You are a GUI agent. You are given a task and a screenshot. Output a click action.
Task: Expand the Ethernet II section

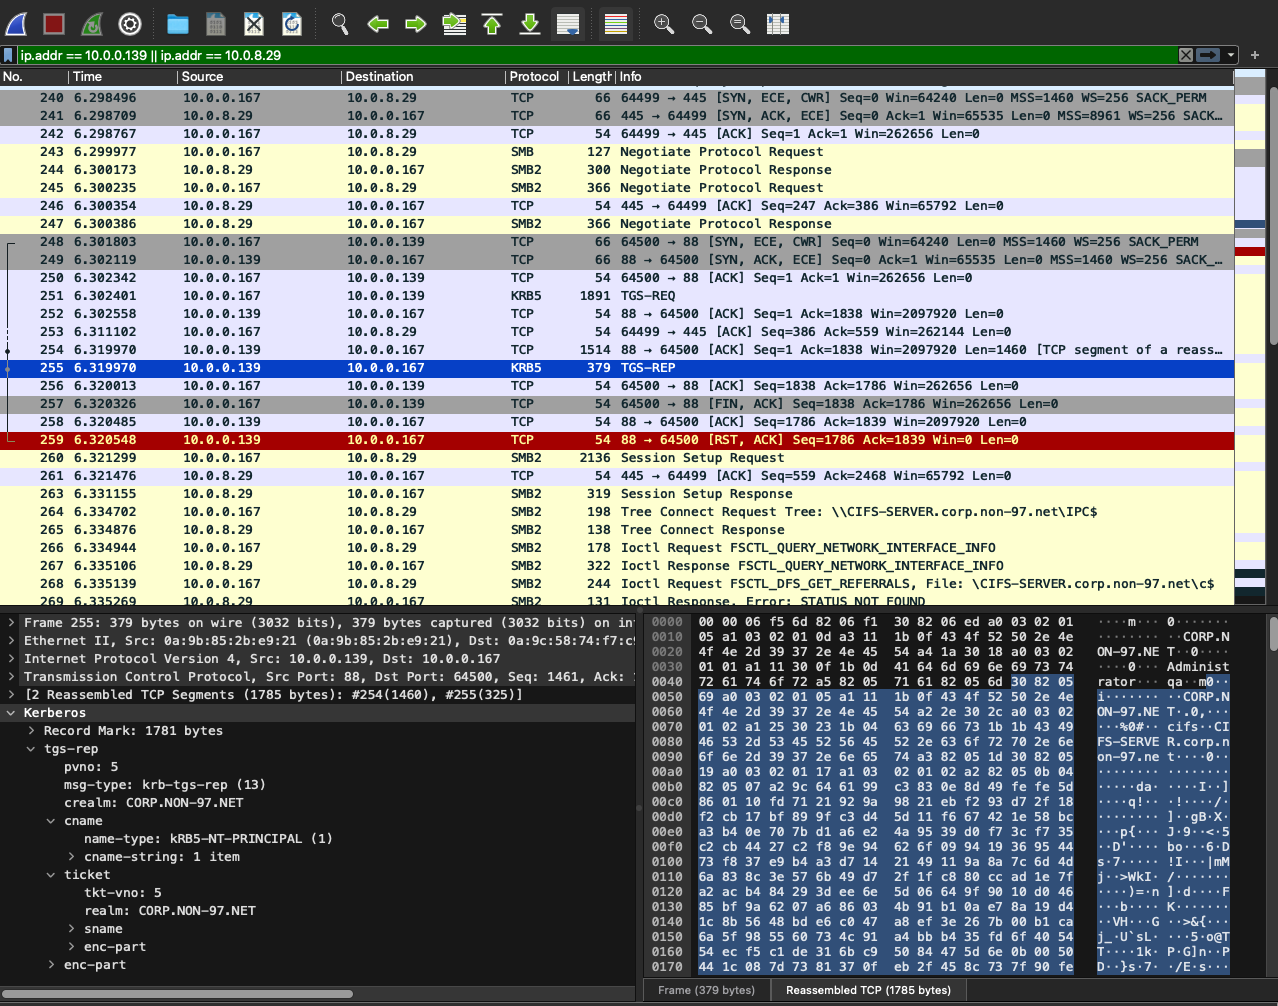coord(11,641)
